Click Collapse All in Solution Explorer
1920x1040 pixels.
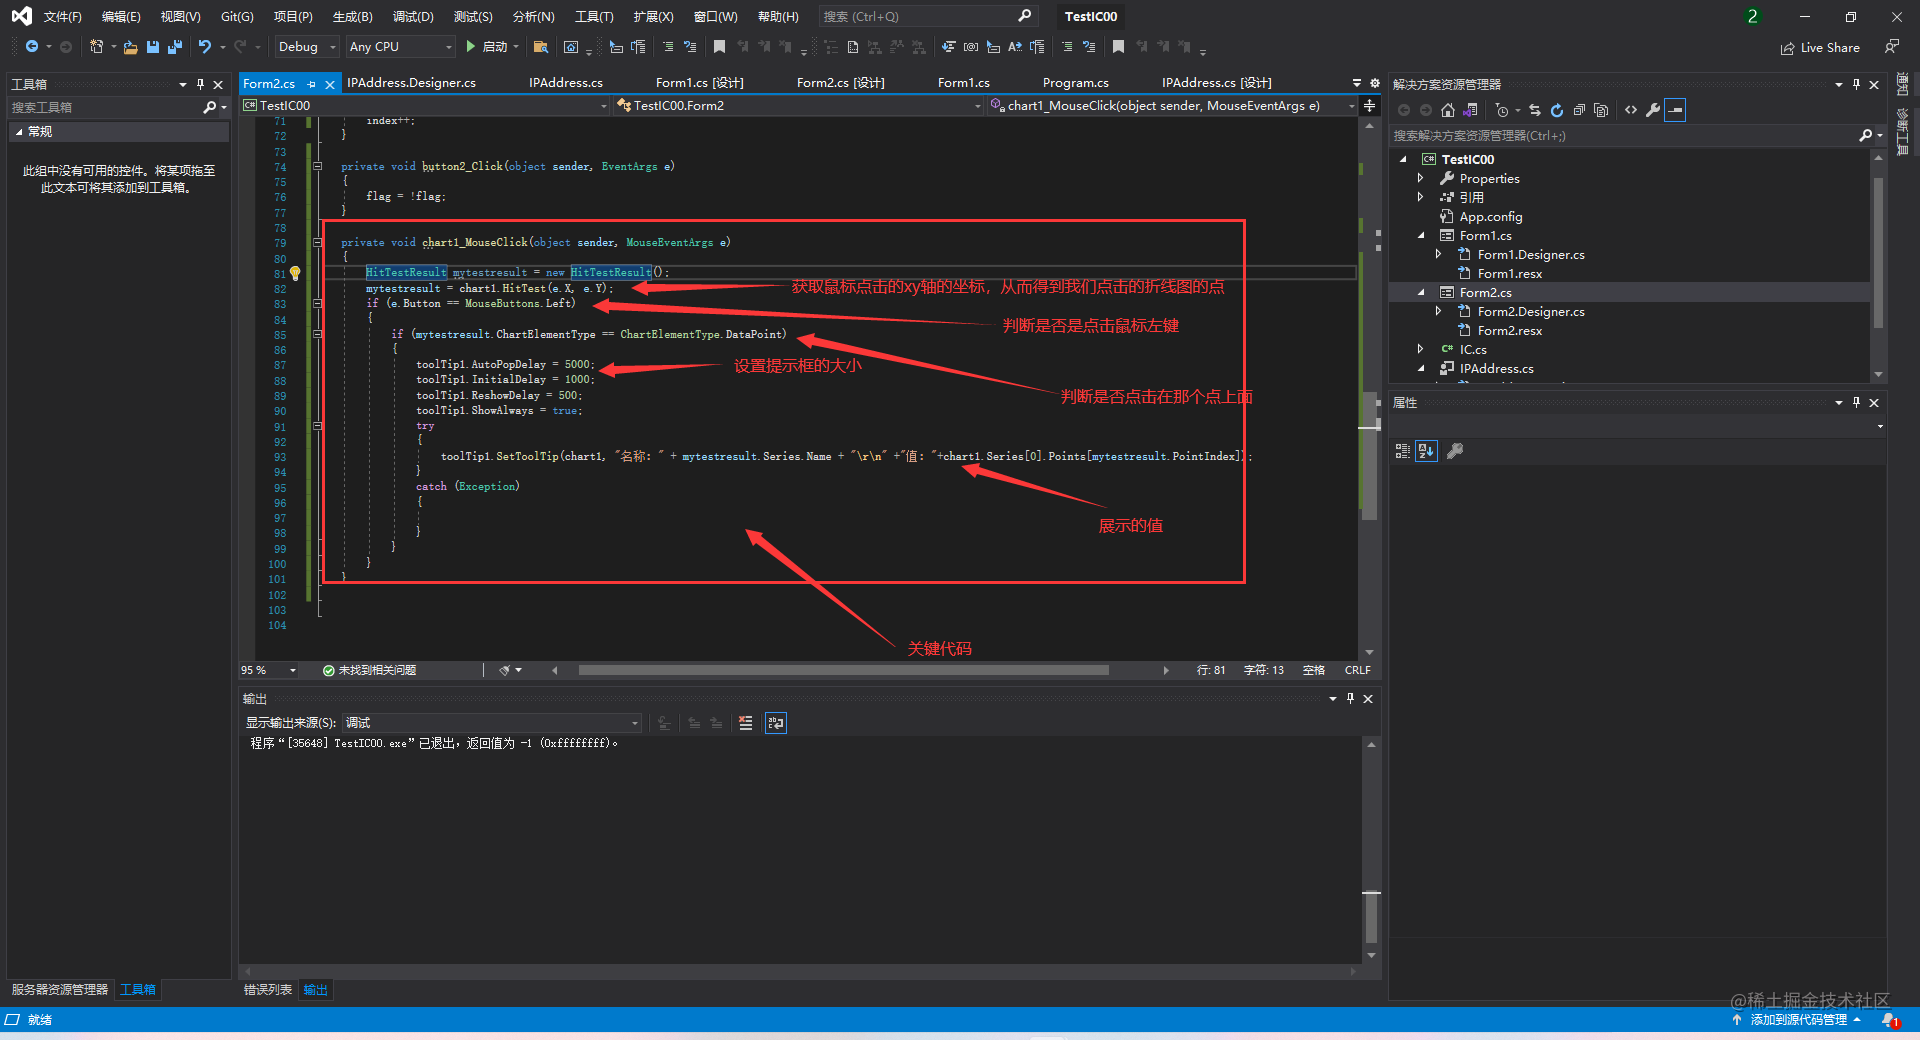1579,110
